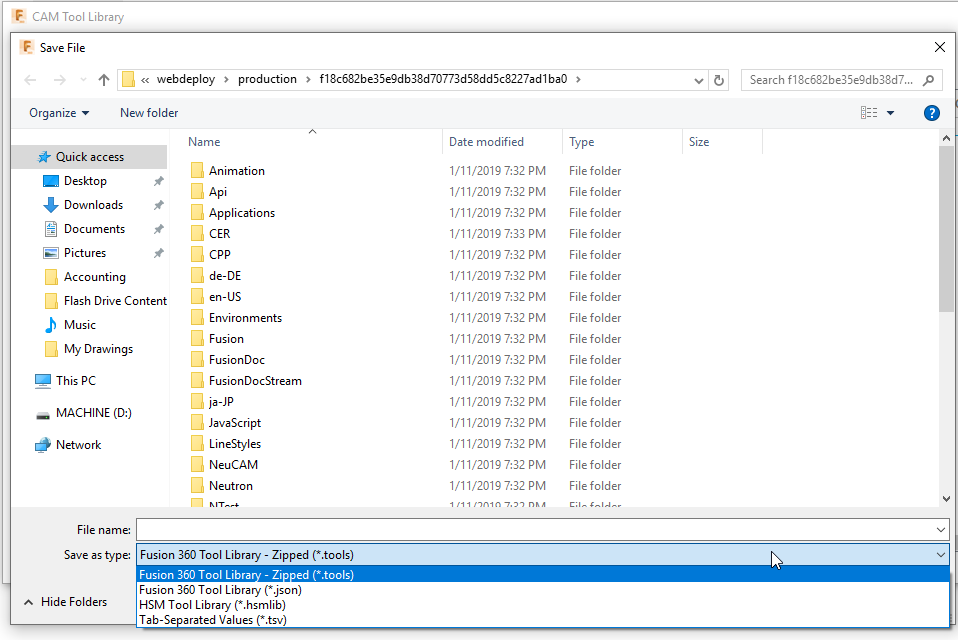Open the Organize menu

(59, 113)
